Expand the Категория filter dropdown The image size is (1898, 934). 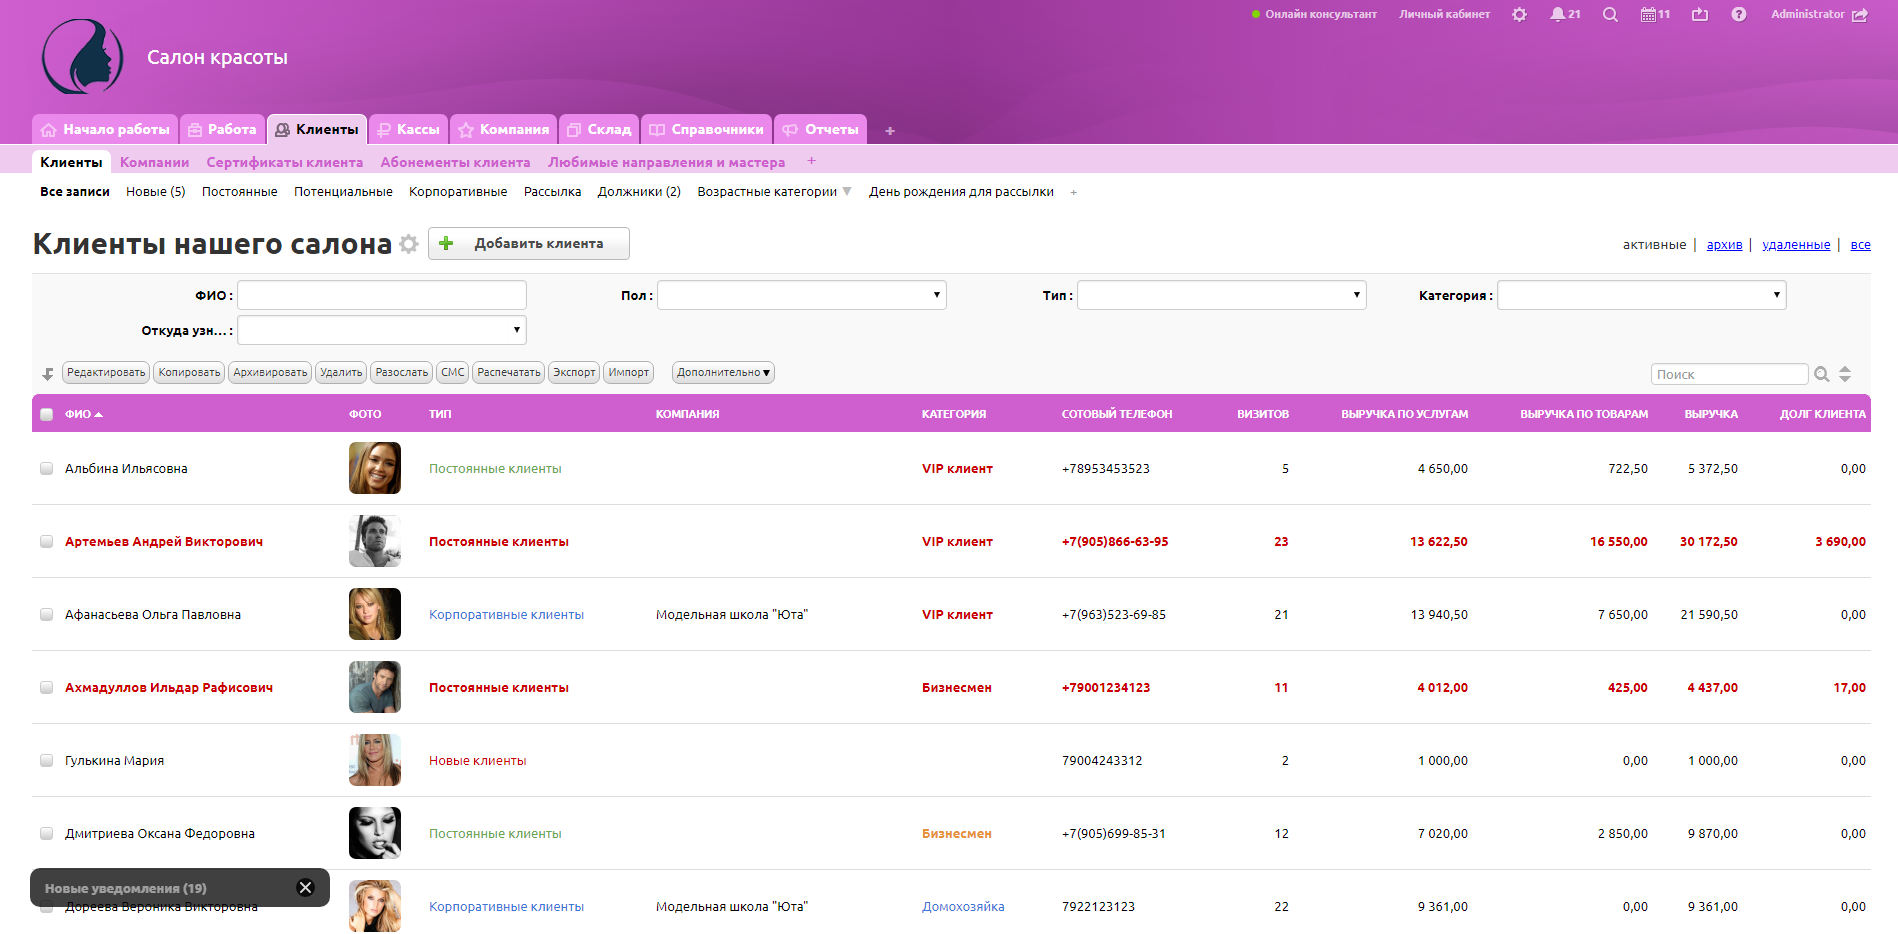pos(1641,296)
